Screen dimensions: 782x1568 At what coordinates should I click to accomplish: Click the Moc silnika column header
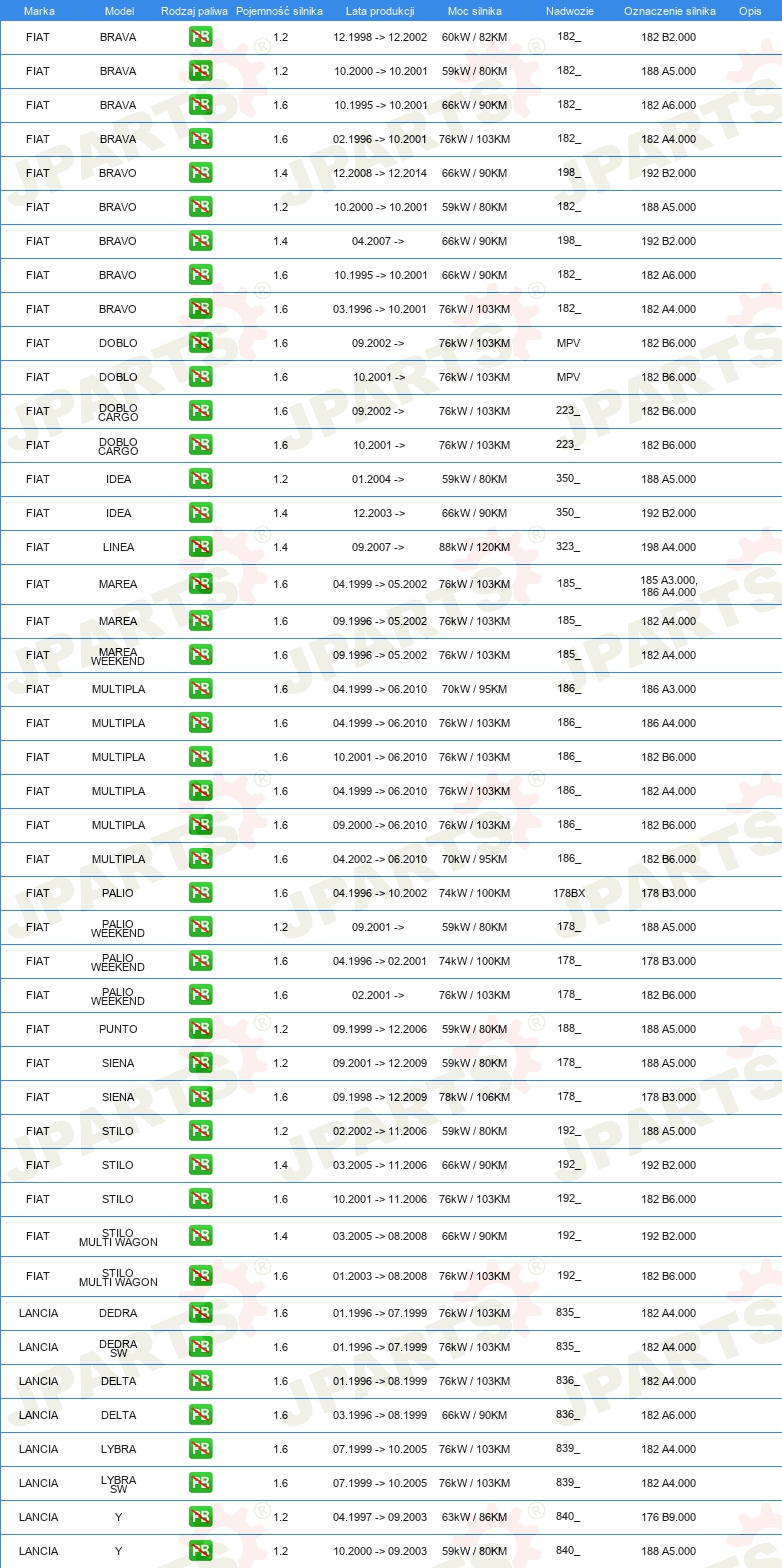[475, 11]
